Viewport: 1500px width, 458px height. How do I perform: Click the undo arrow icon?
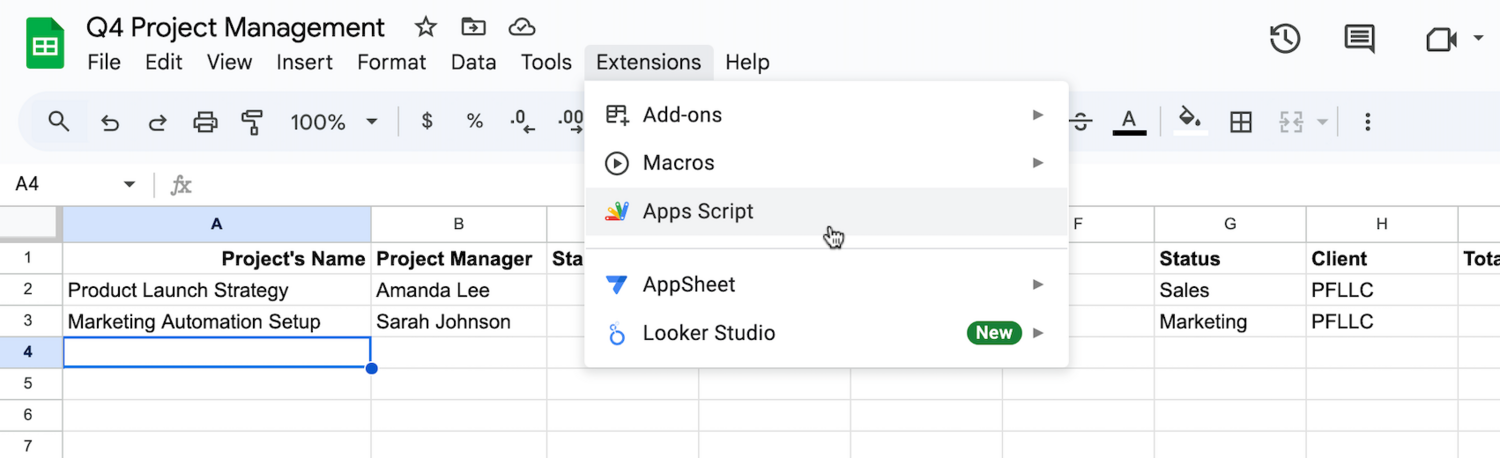click(x=110, y=123)
